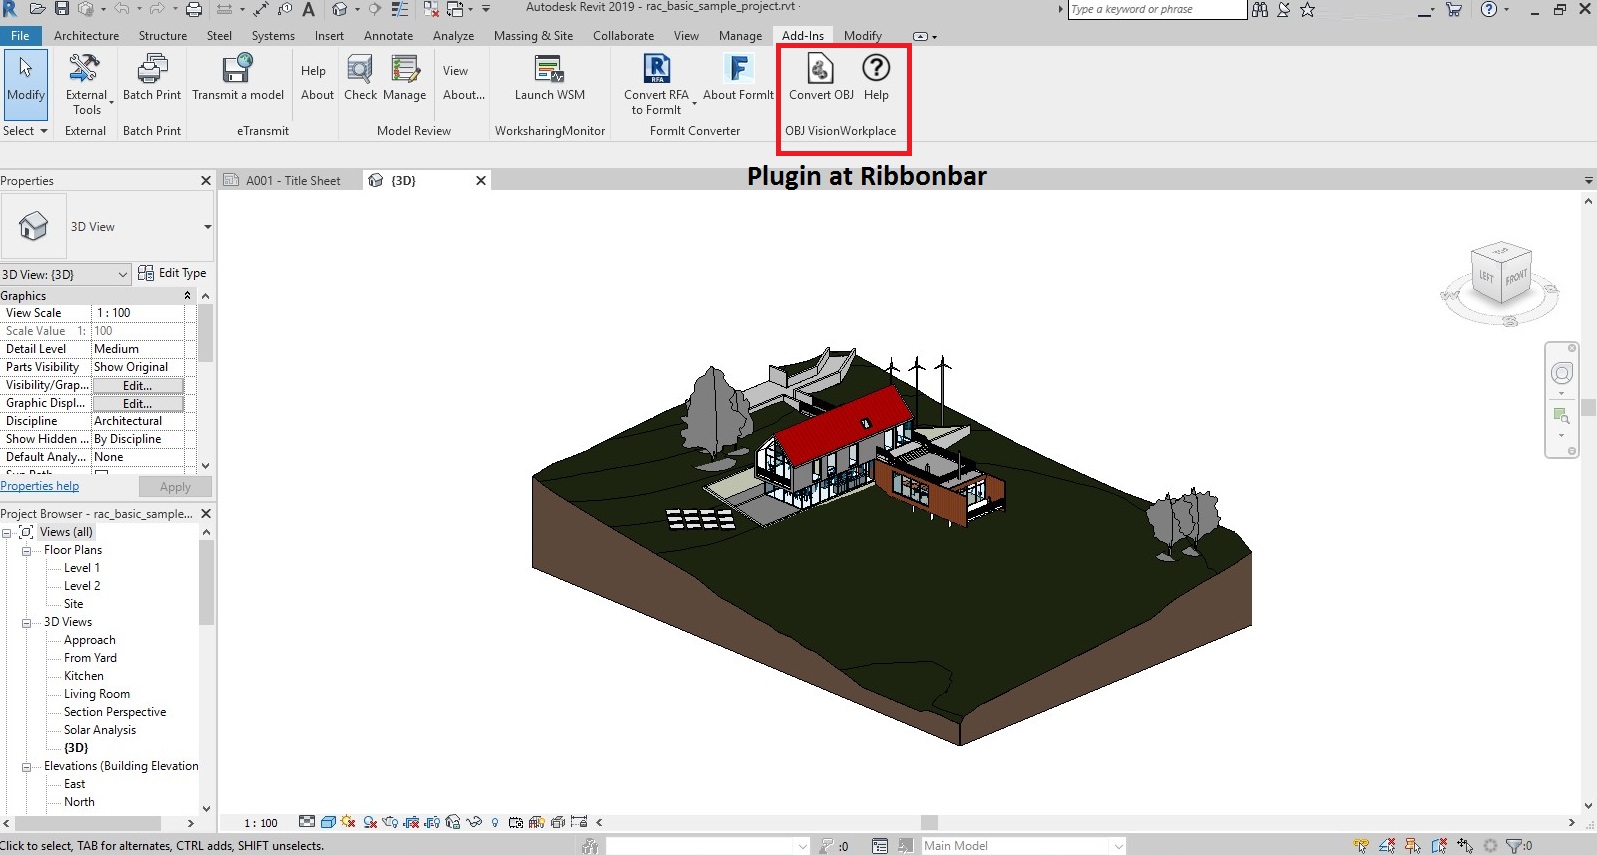Collapse the Floor Plans tree node
1597x855 pixels.
pos(27,551)
